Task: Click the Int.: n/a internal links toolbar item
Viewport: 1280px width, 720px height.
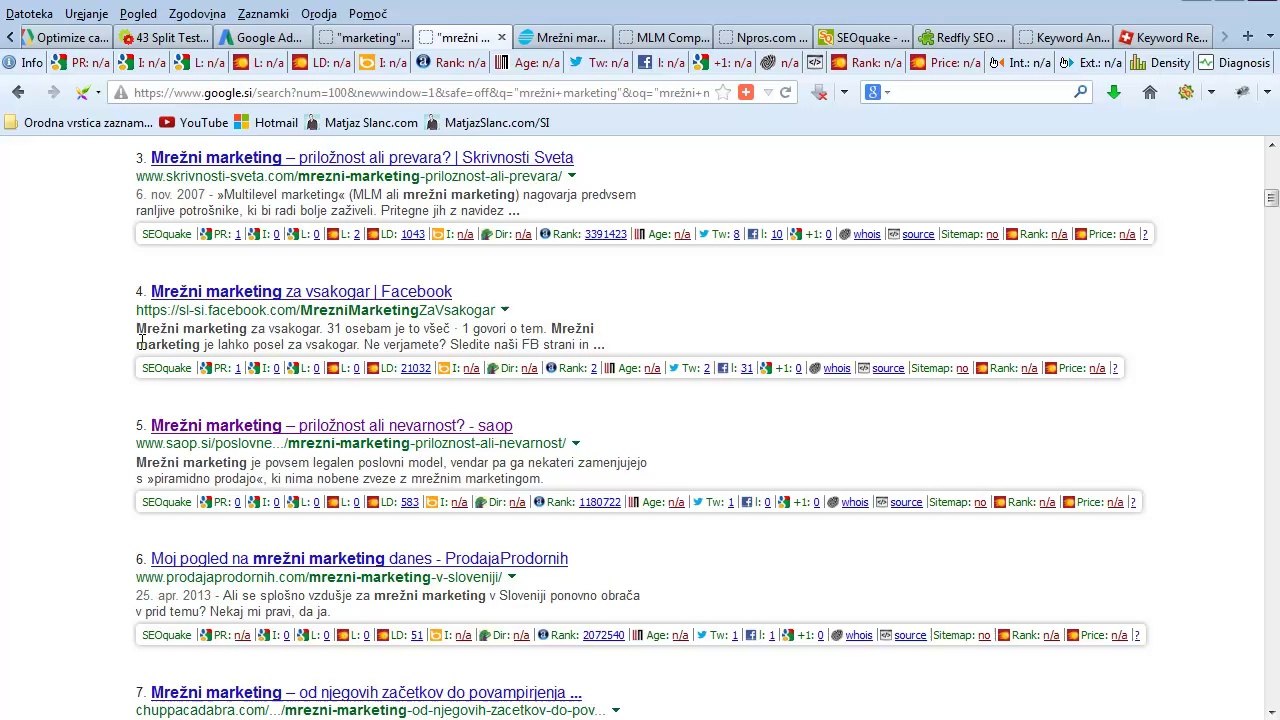Action: click(x=1020, y=62)
